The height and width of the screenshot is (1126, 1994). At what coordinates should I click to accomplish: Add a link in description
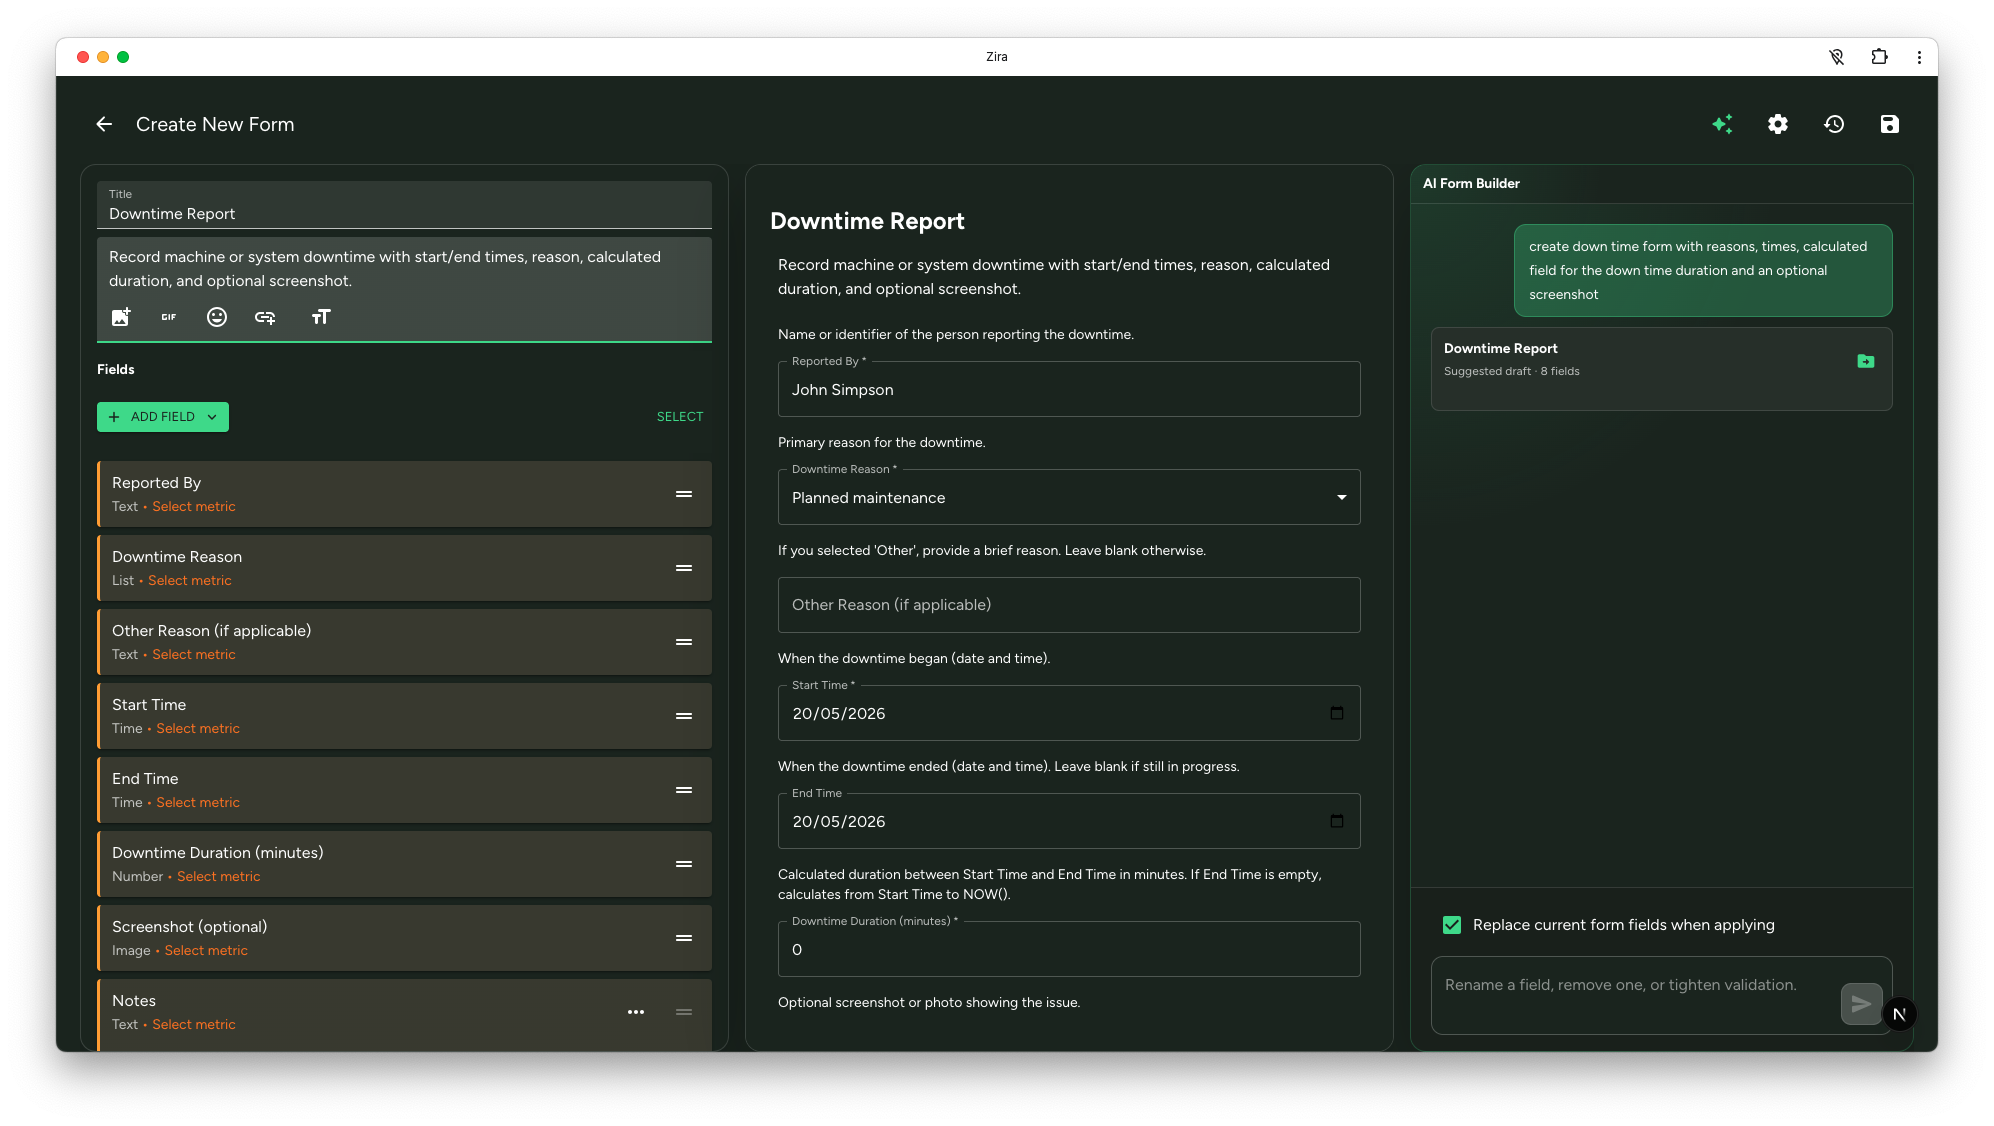click(265, 317)
